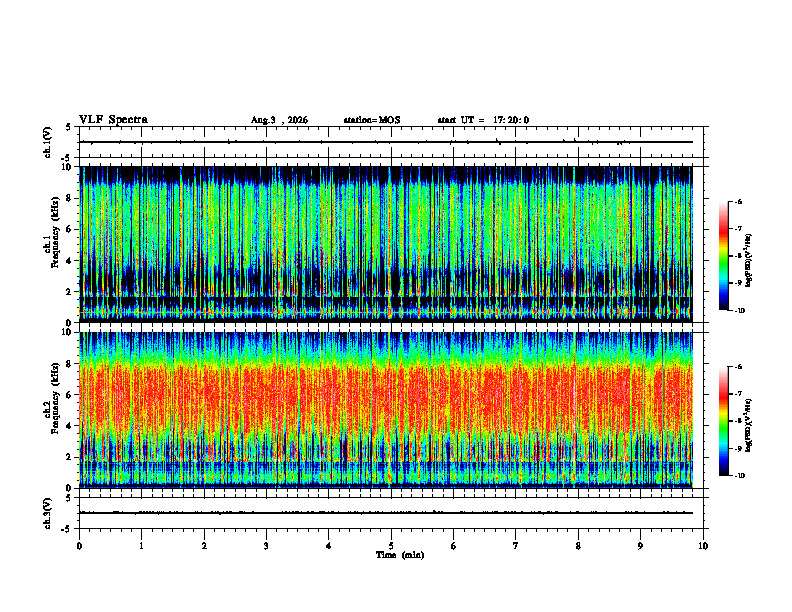Click the "0" tick on the time axis
This screenshot has height=612, width=792.
tap(79, 546)
